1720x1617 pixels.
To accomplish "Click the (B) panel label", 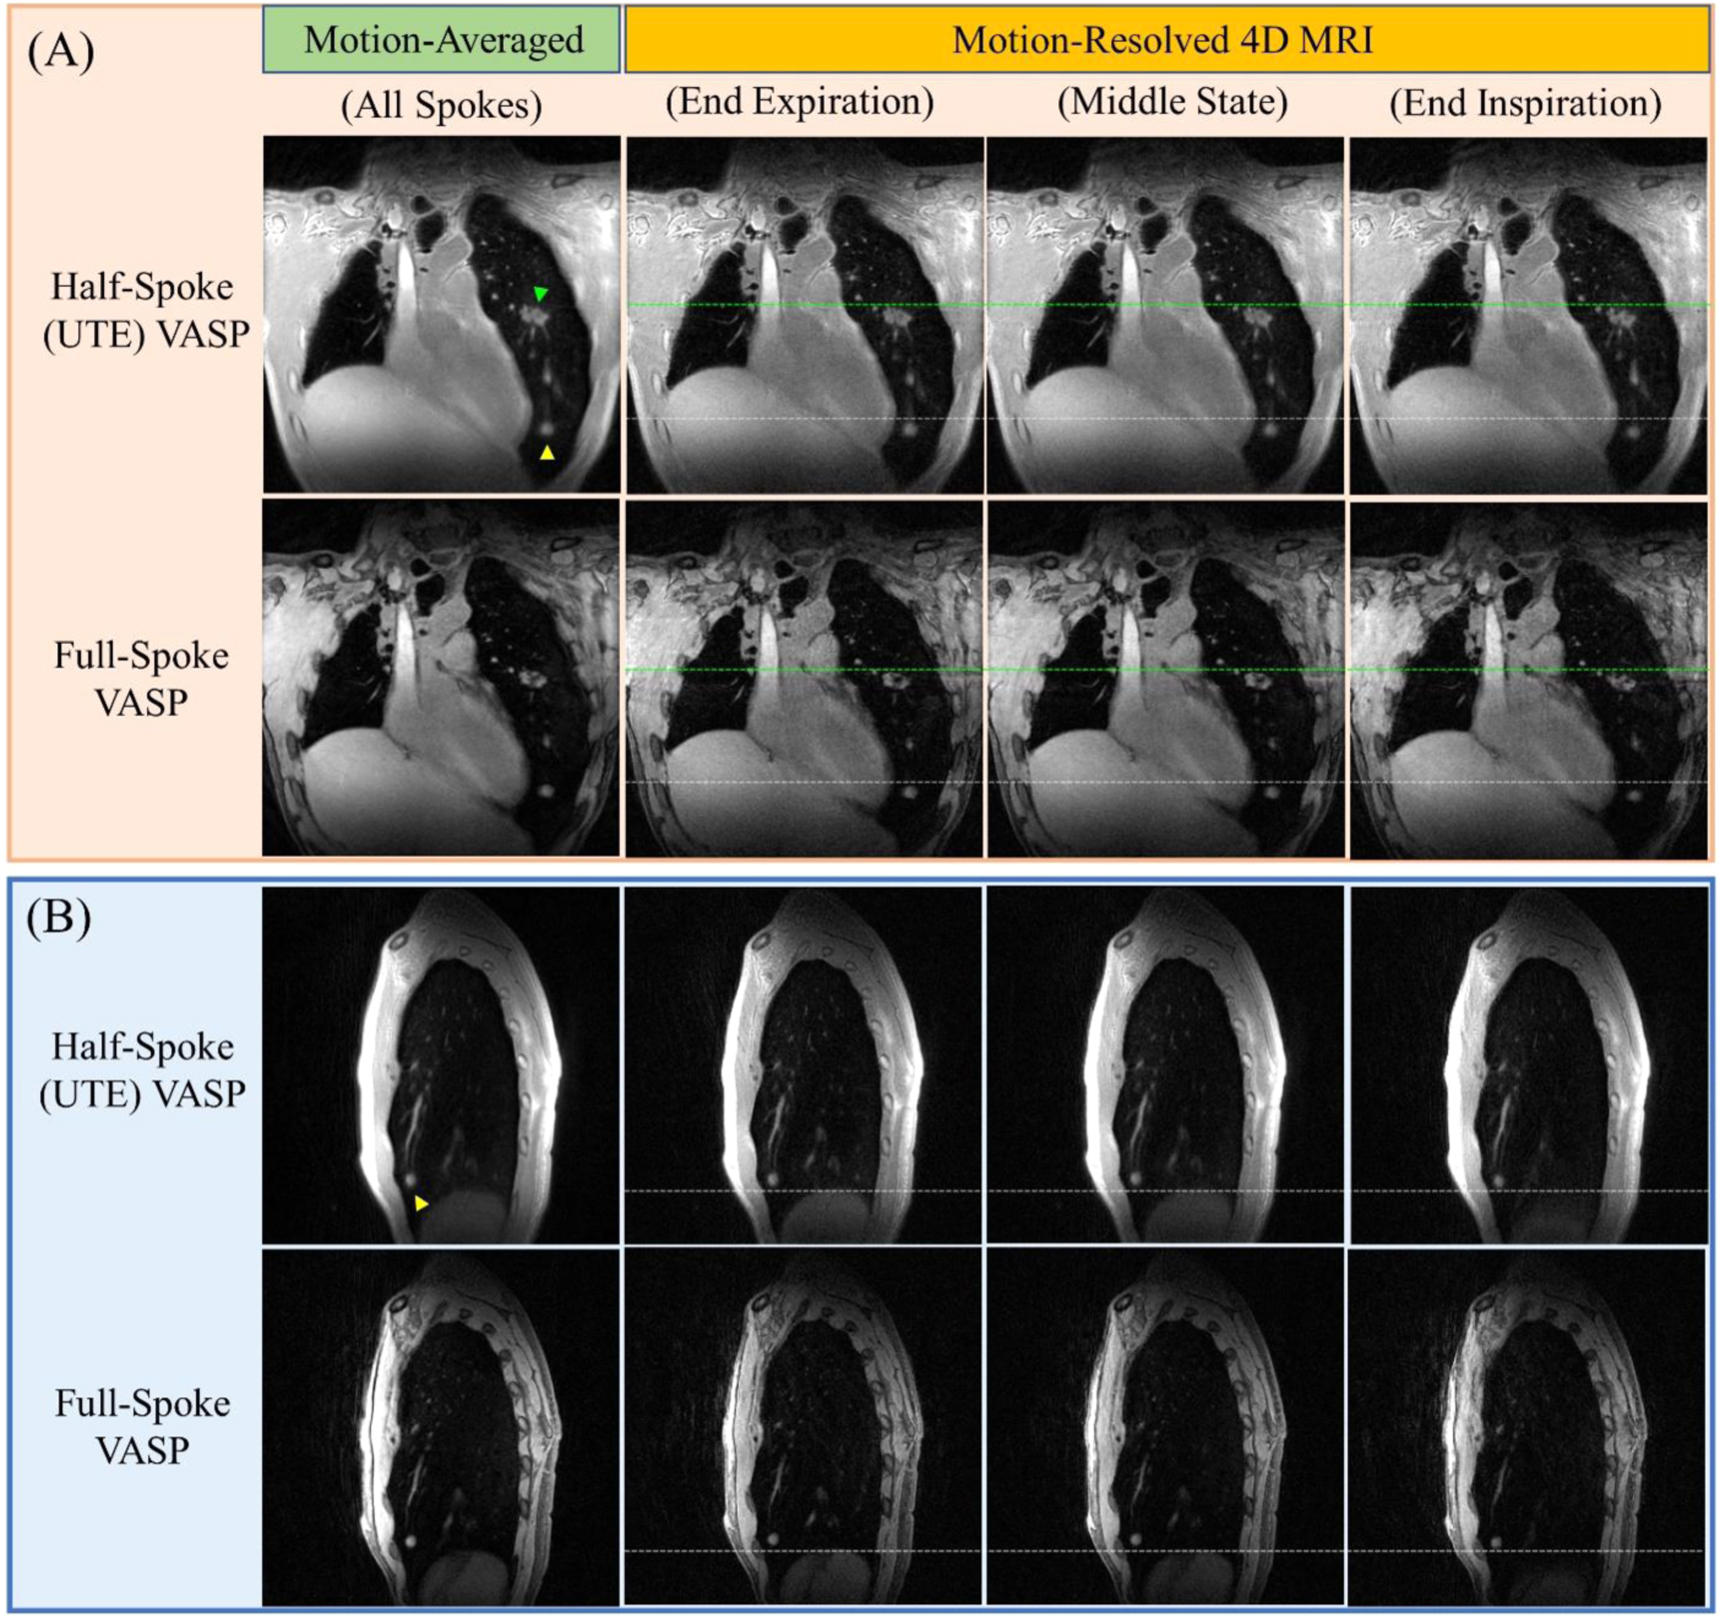I will tap(59, 916).
